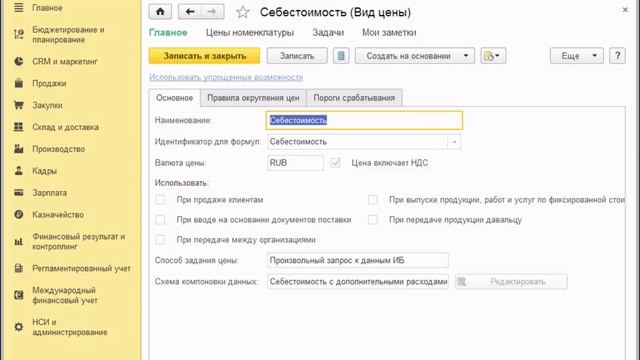Click Записать и закрыть button
This screenshot has width=640, height=360.
204,56
